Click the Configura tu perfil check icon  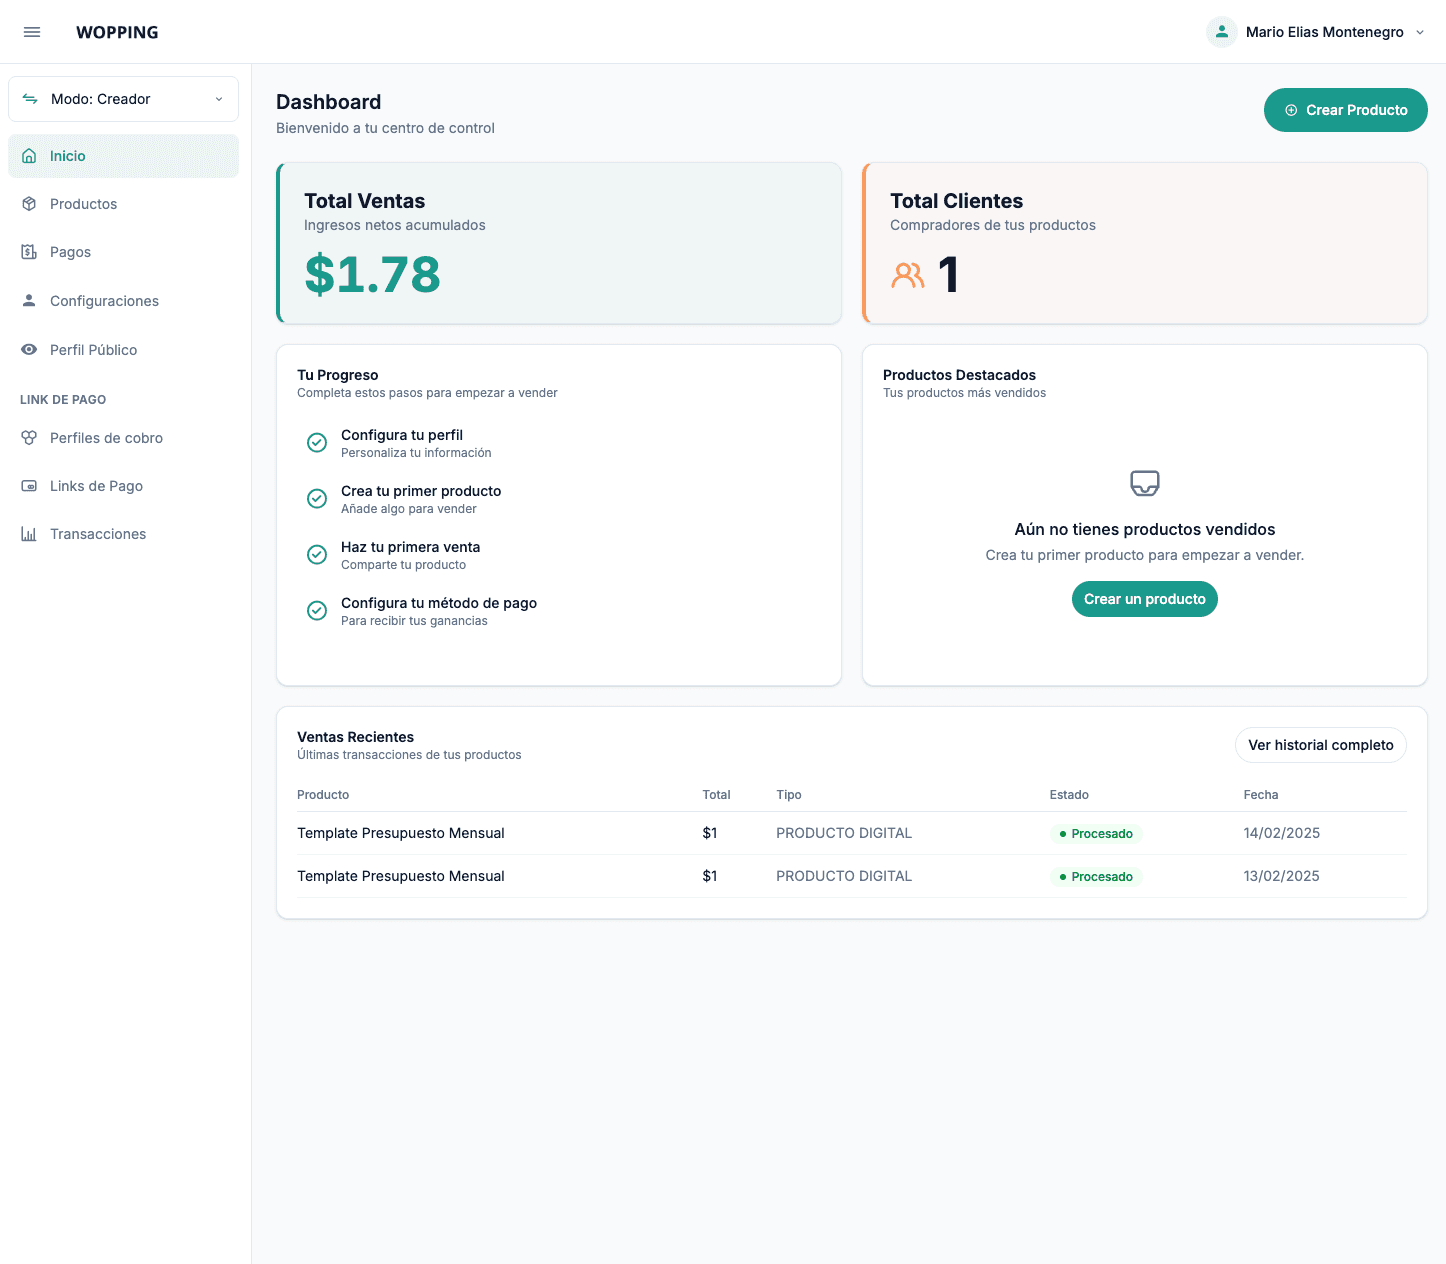click(x=317, y=443)
